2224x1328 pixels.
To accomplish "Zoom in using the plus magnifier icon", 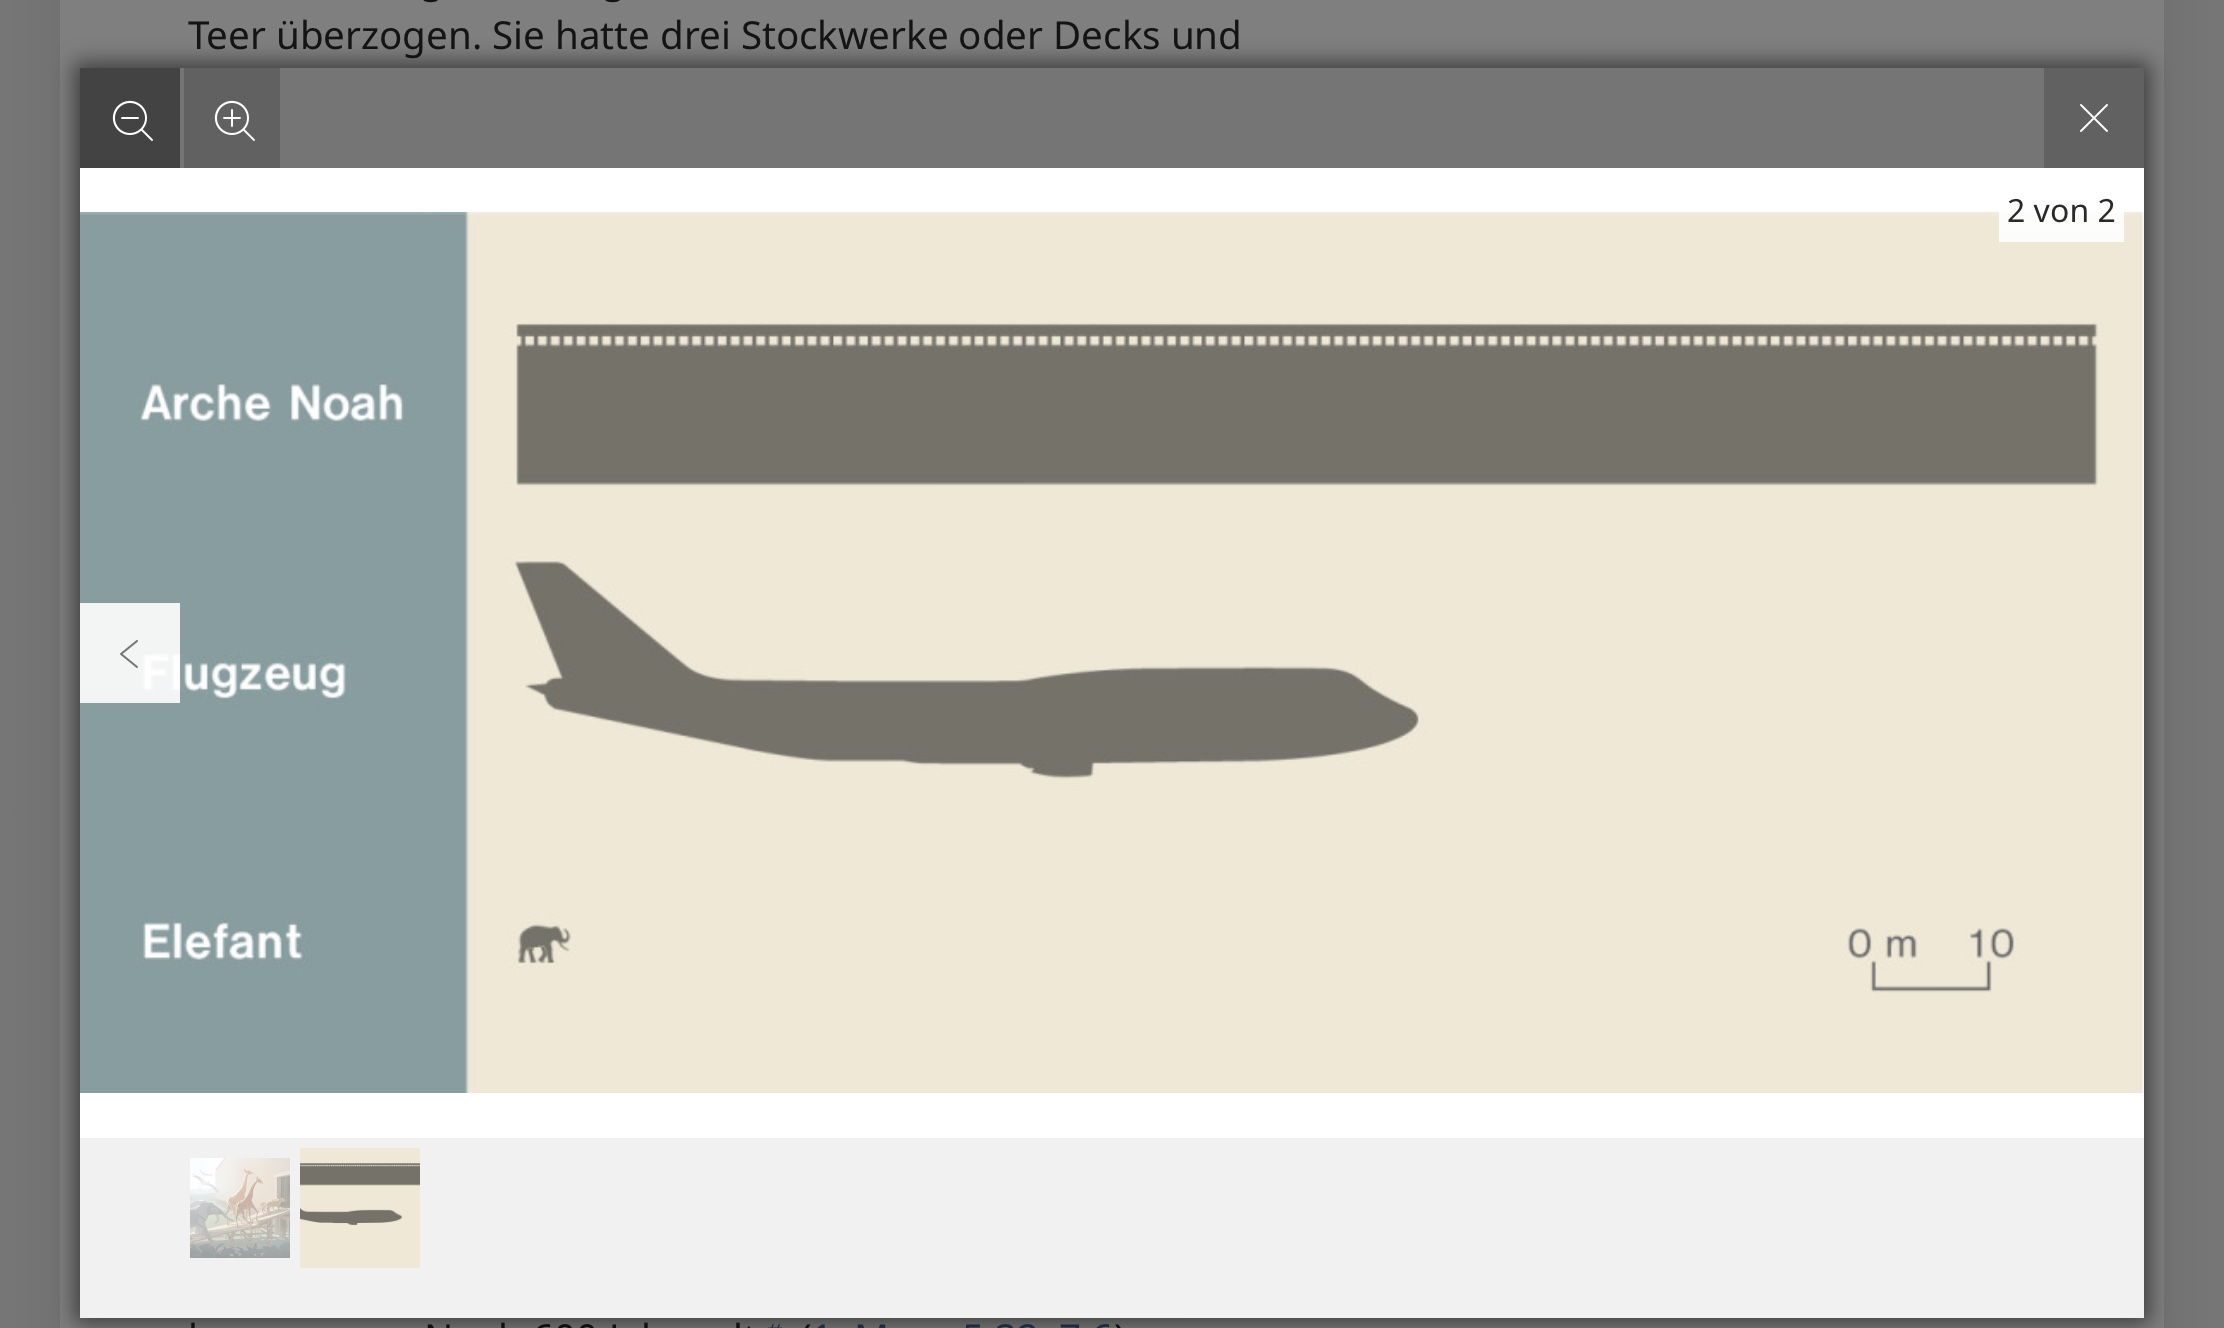I will point(233,119).
